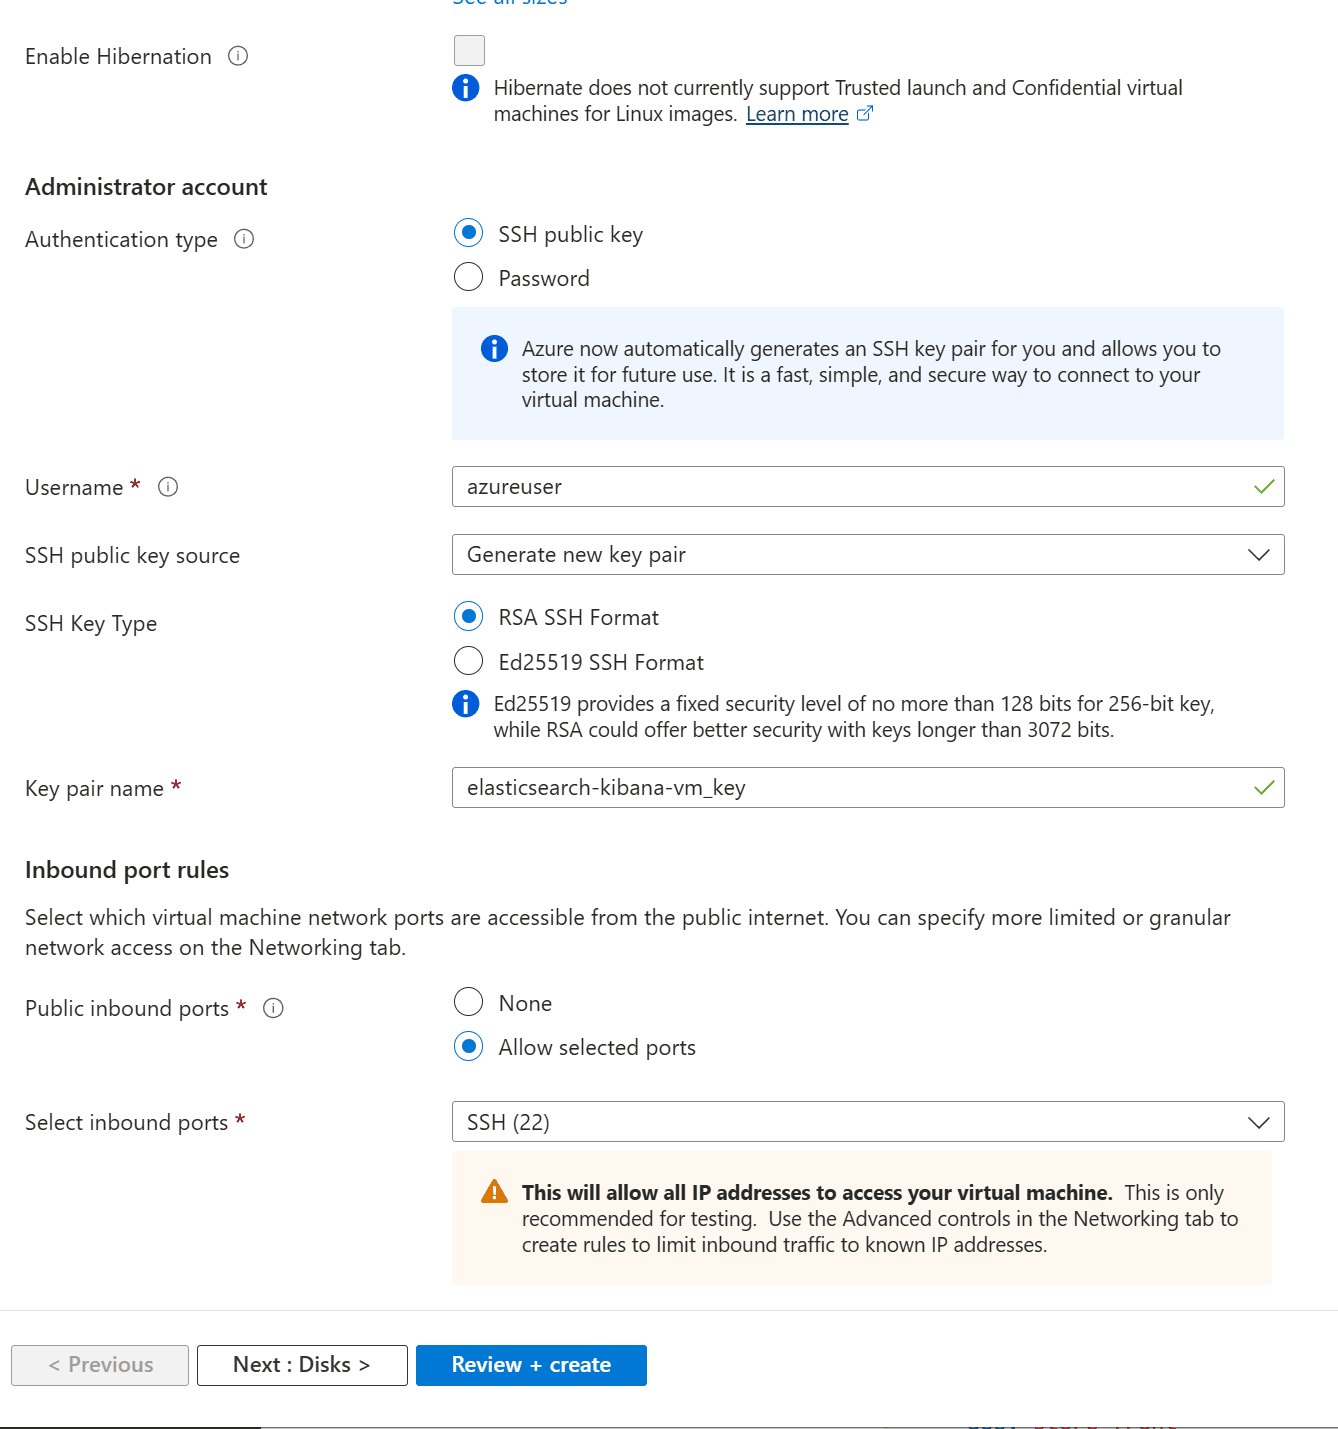Image resolution: width=1338 pixels, height=1429 pixels.
Task: Open the Authentication type tooltip icon
Action: tap(244, 239)
